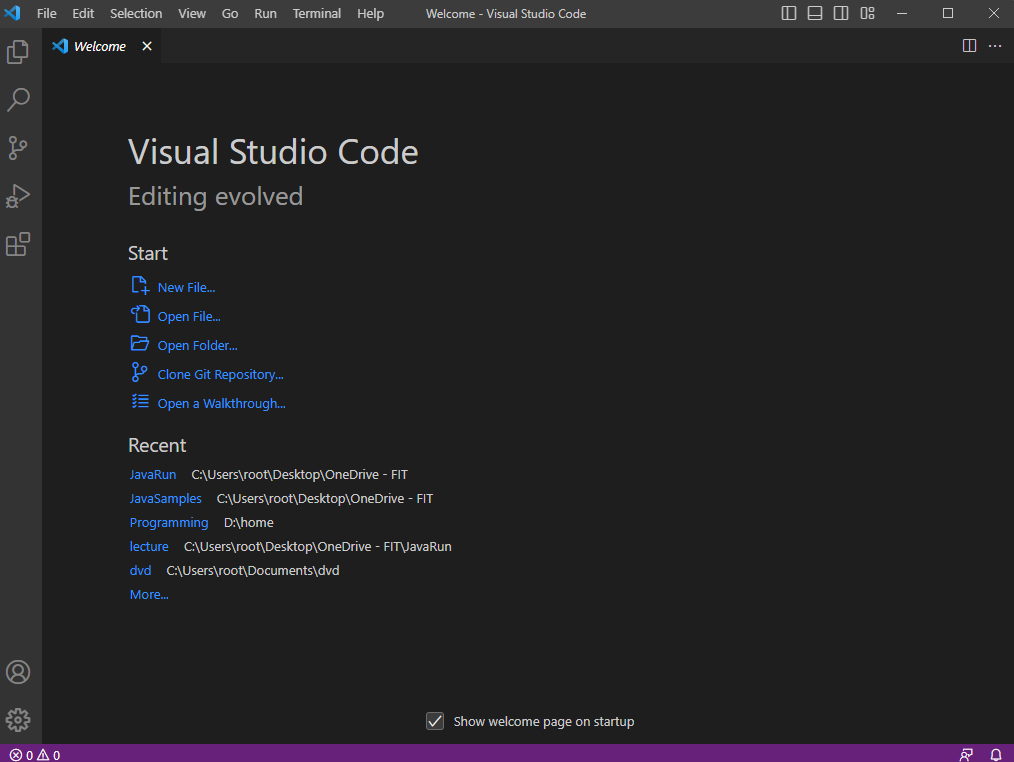Open the Search view icon
This screenshot has width=1014, height=762.
(x=18, y=100)
